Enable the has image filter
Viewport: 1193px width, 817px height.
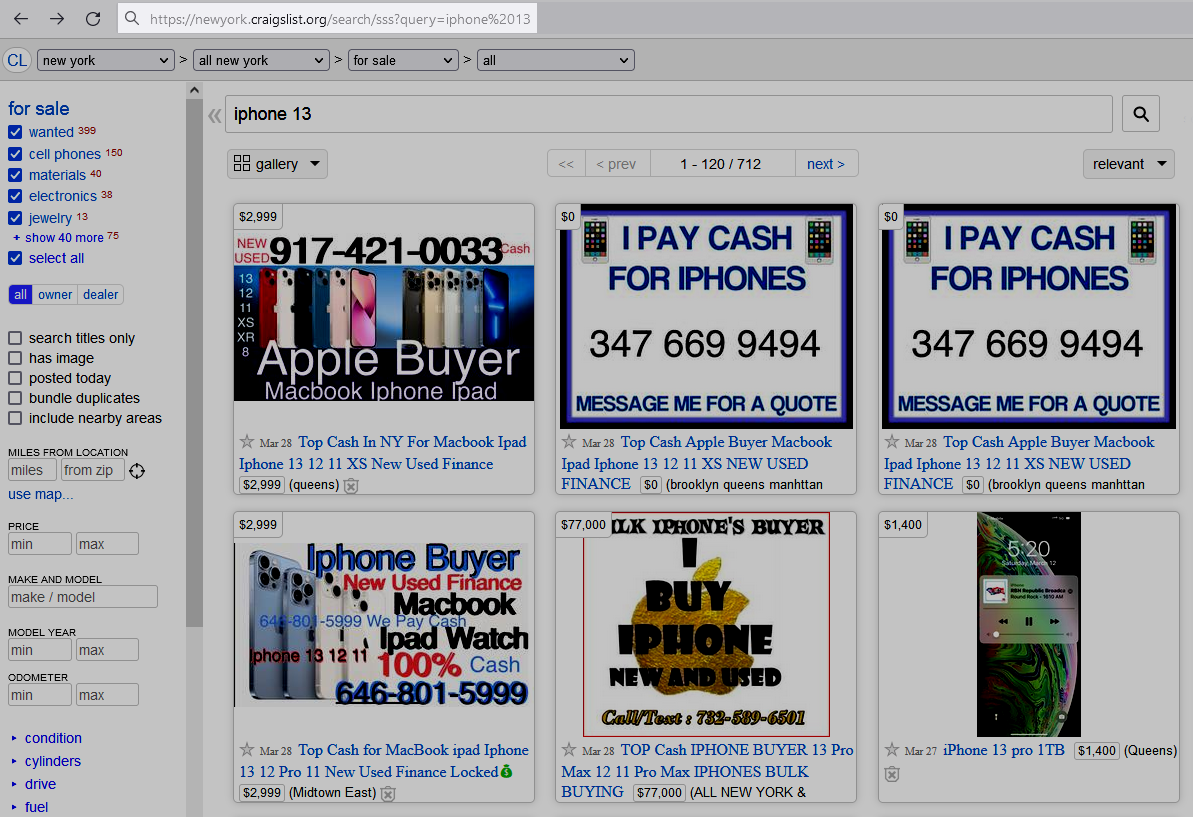pyautogui.click(x=14, y=358)
